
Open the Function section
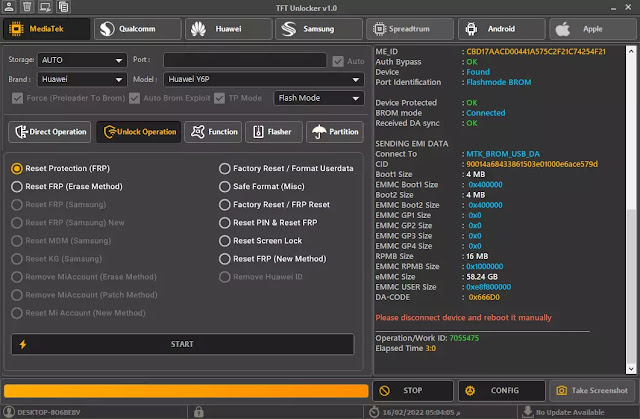click(213, 132)
